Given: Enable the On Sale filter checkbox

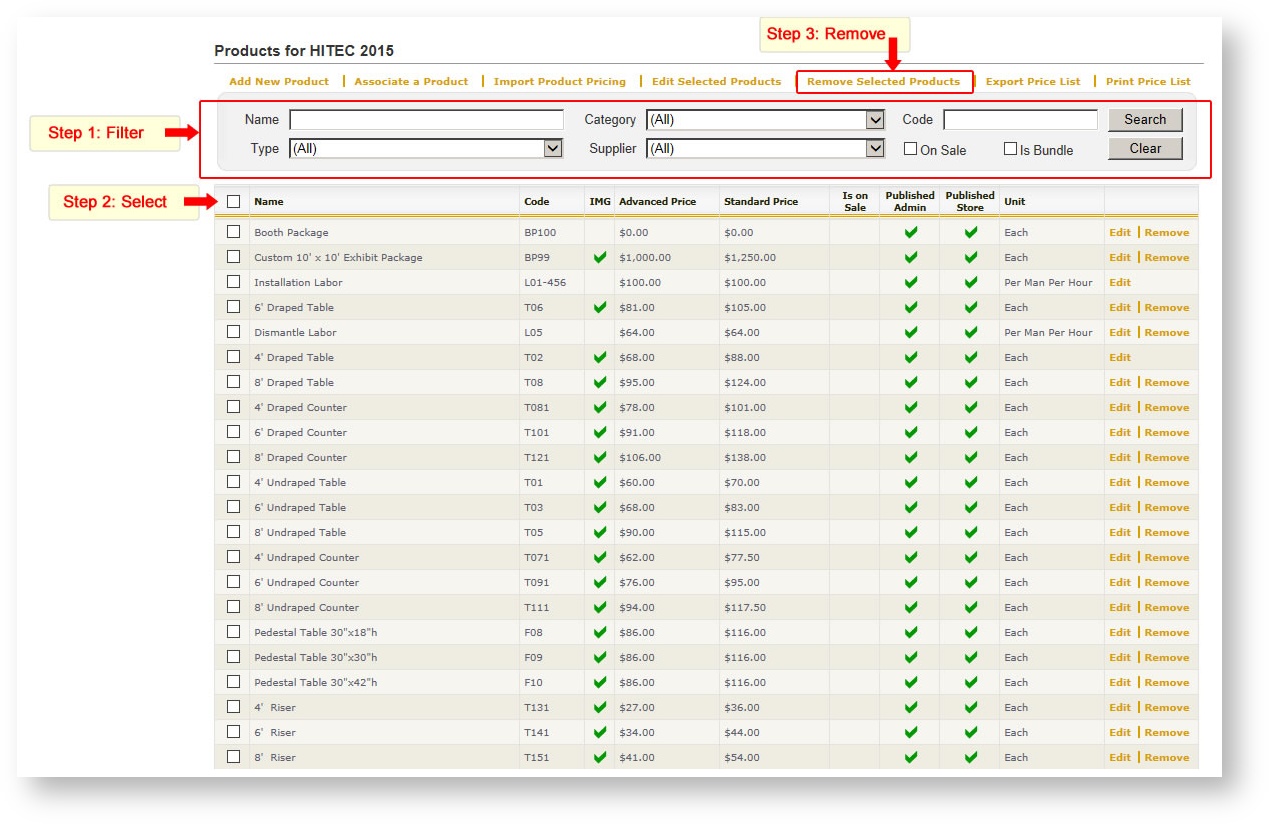Looking at the screenshot, I should (x=910, y=148).
